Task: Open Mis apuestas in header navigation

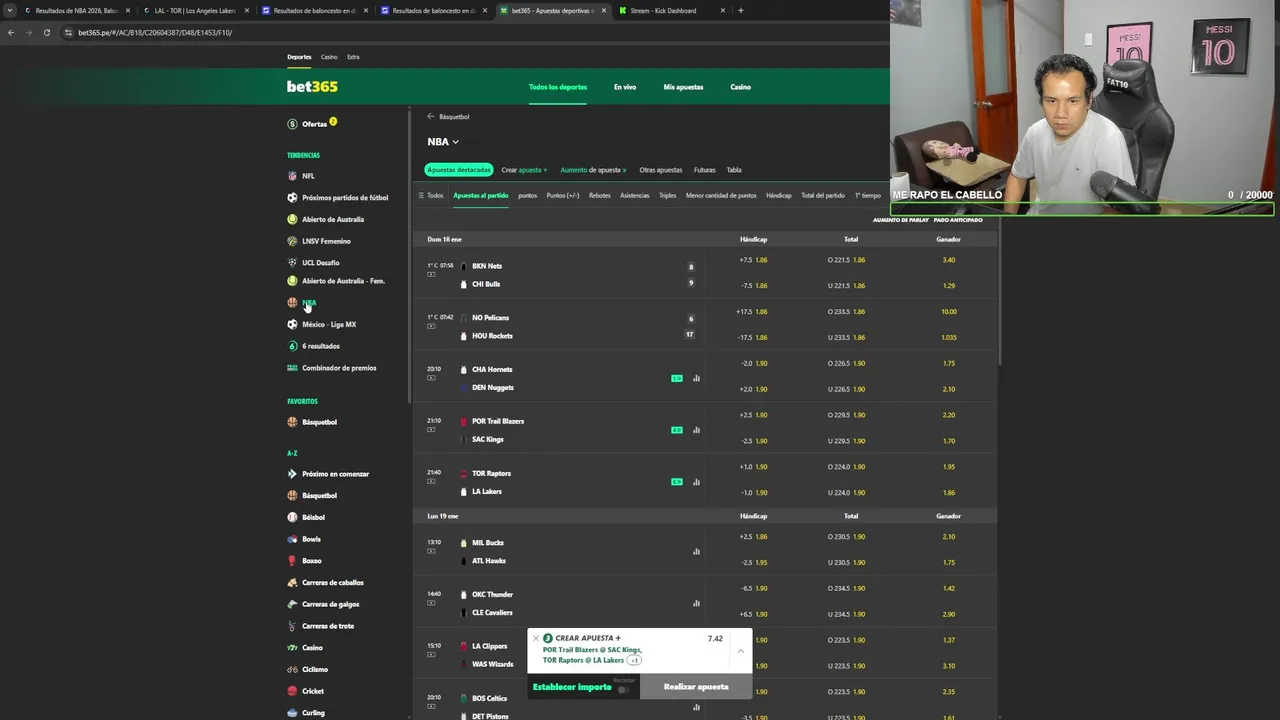Action: [x=683, y=87]
